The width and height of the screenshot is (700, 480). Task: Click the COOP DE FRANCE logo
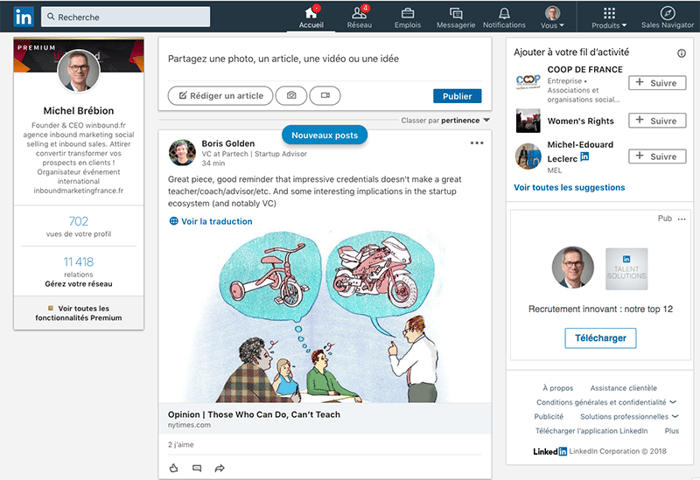pyautogui.click(x=528, y=82)
